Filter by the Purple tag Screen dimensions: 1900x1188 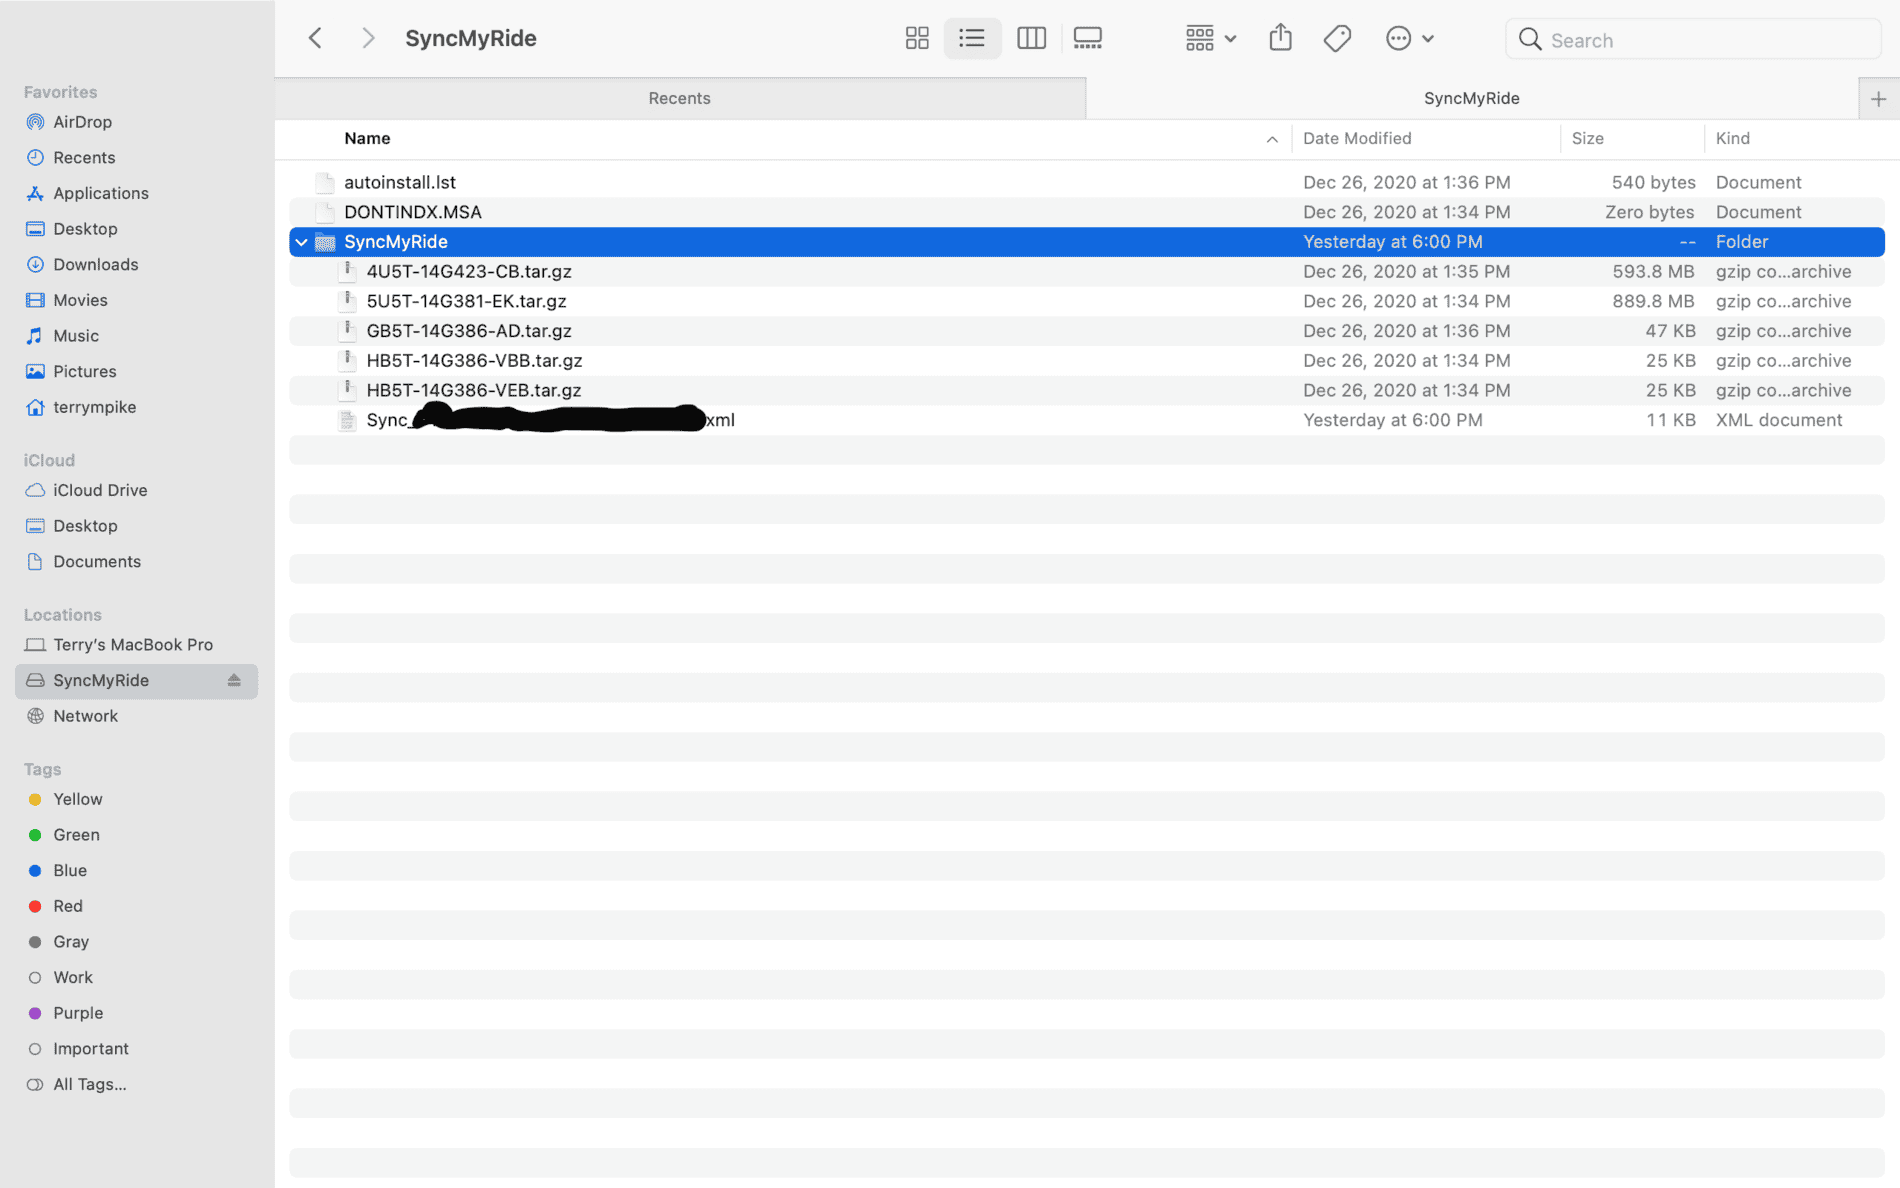[78, 1013]
